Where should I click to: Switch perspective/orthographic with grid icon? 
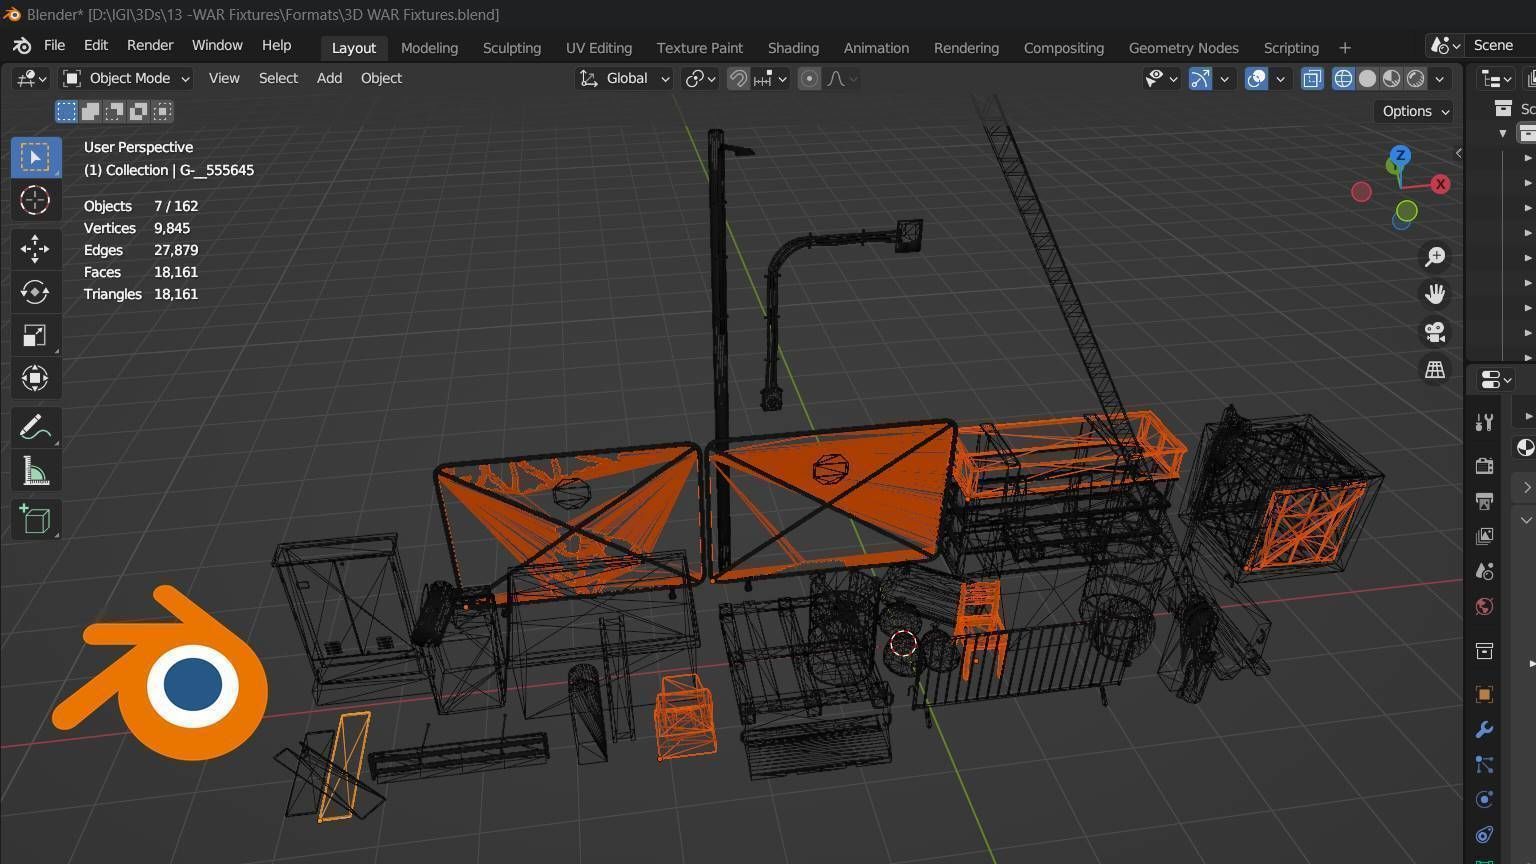pyautogui.click(x=1435, y=370)
